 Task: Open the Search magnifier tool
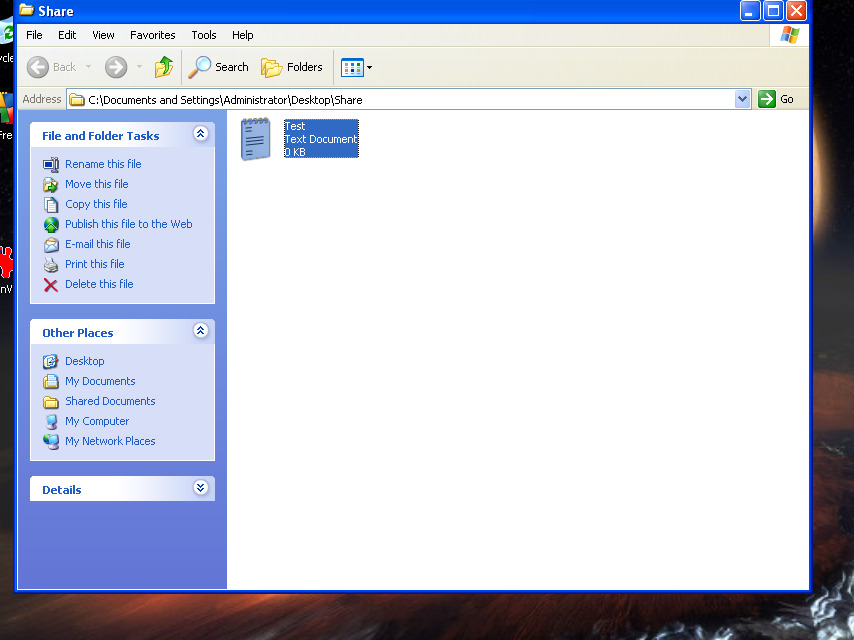tap(218, 67)
